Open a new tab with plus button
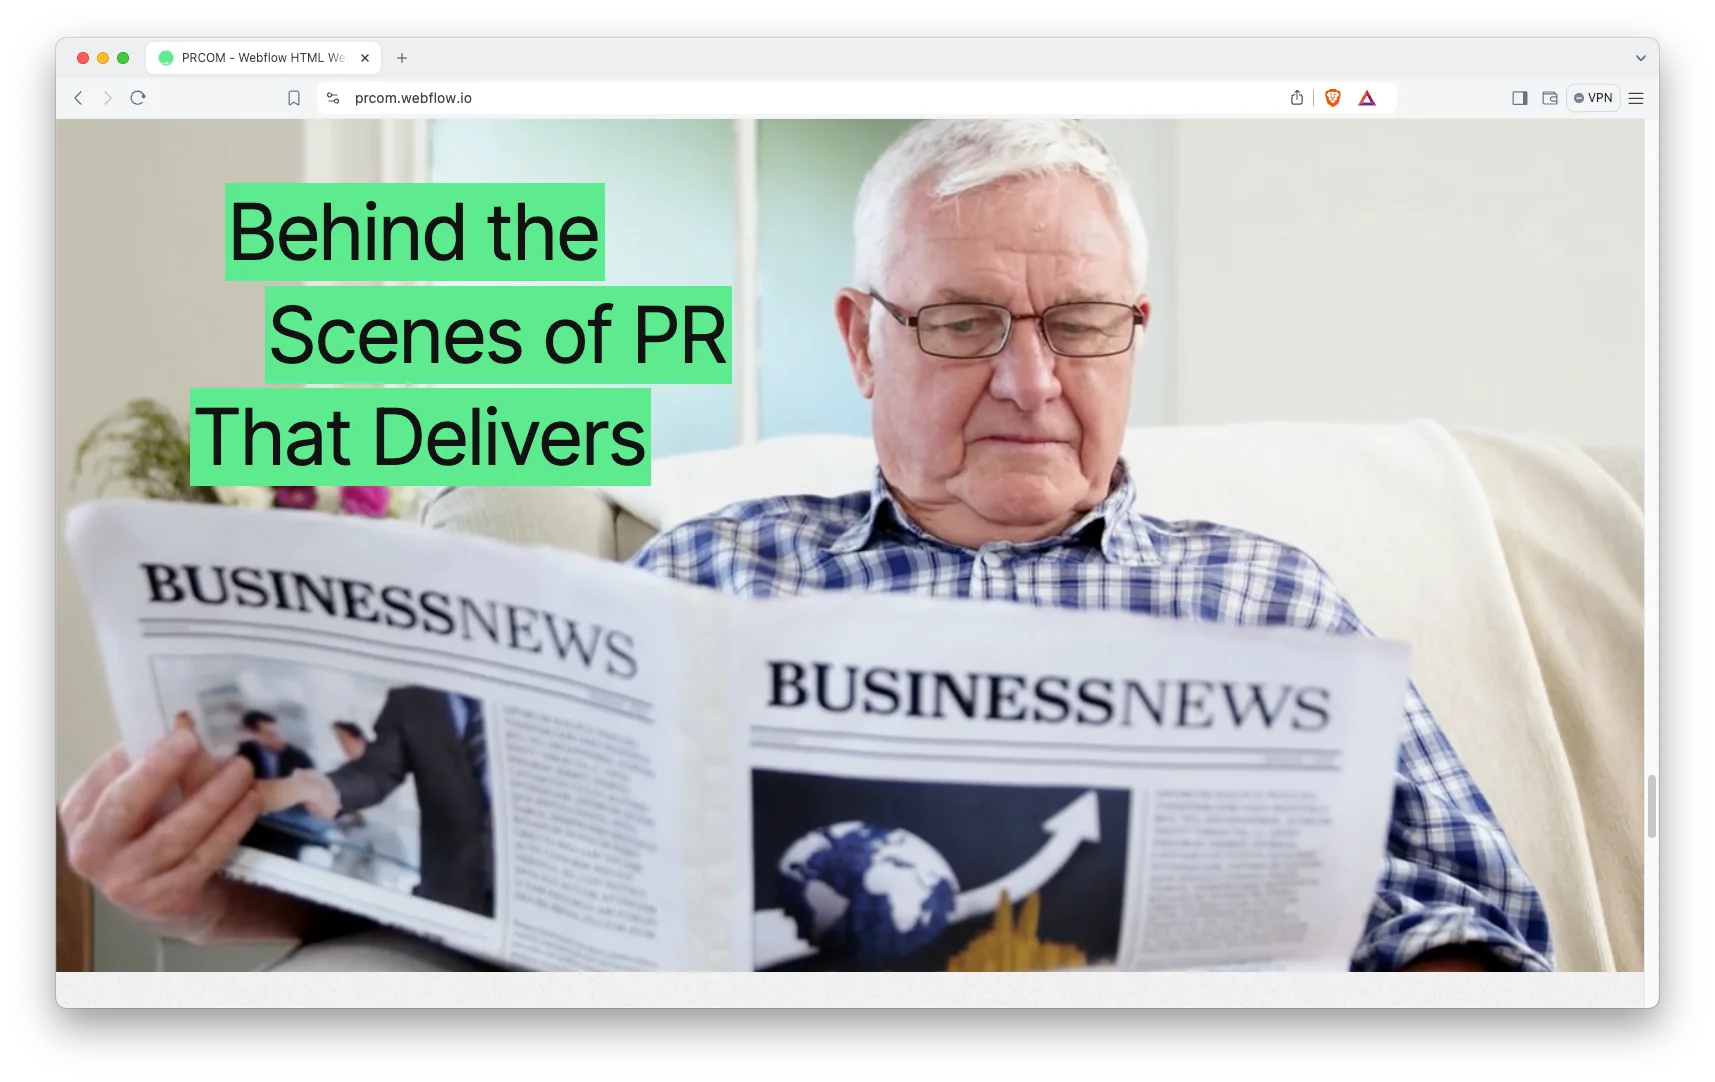 tap(402, 58)
